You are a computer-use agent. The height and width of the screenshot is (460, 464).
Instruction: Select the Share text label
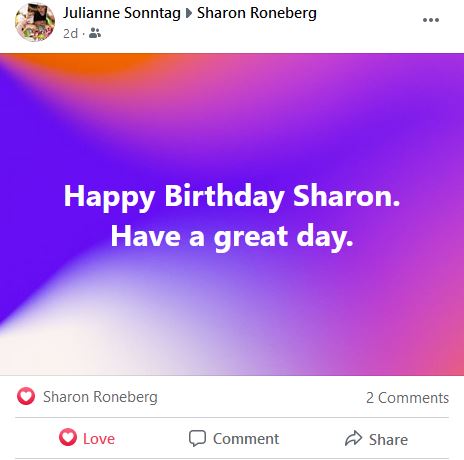click(388, 439)
